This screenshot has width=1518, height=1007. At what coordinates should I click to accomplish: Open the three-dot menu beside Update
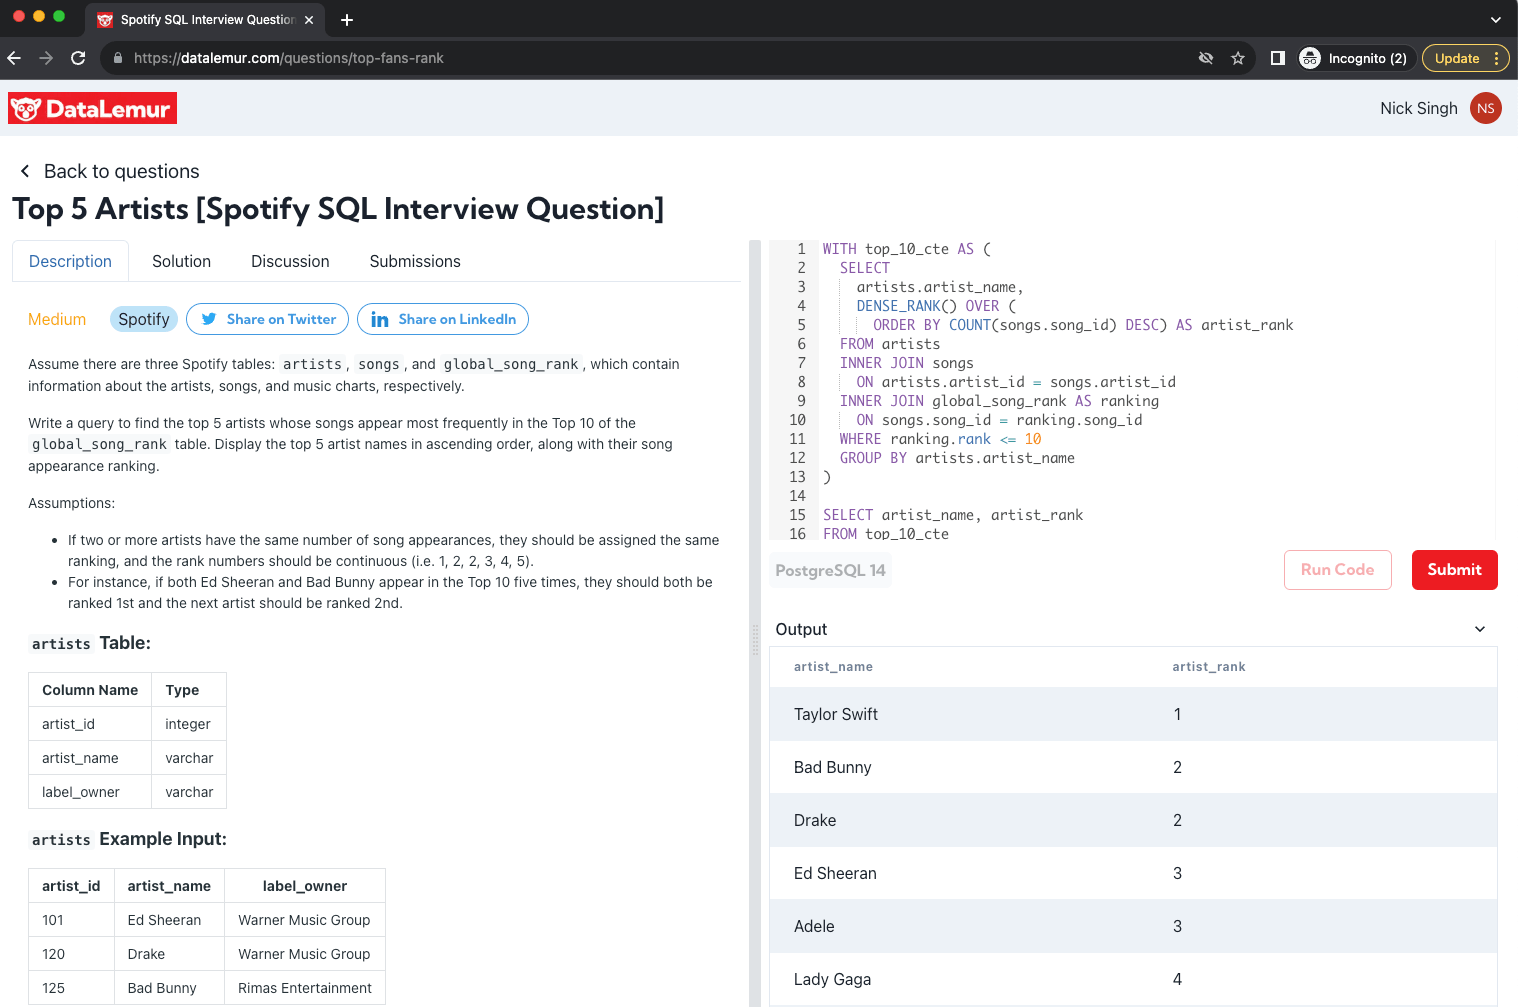point(1497,58)
